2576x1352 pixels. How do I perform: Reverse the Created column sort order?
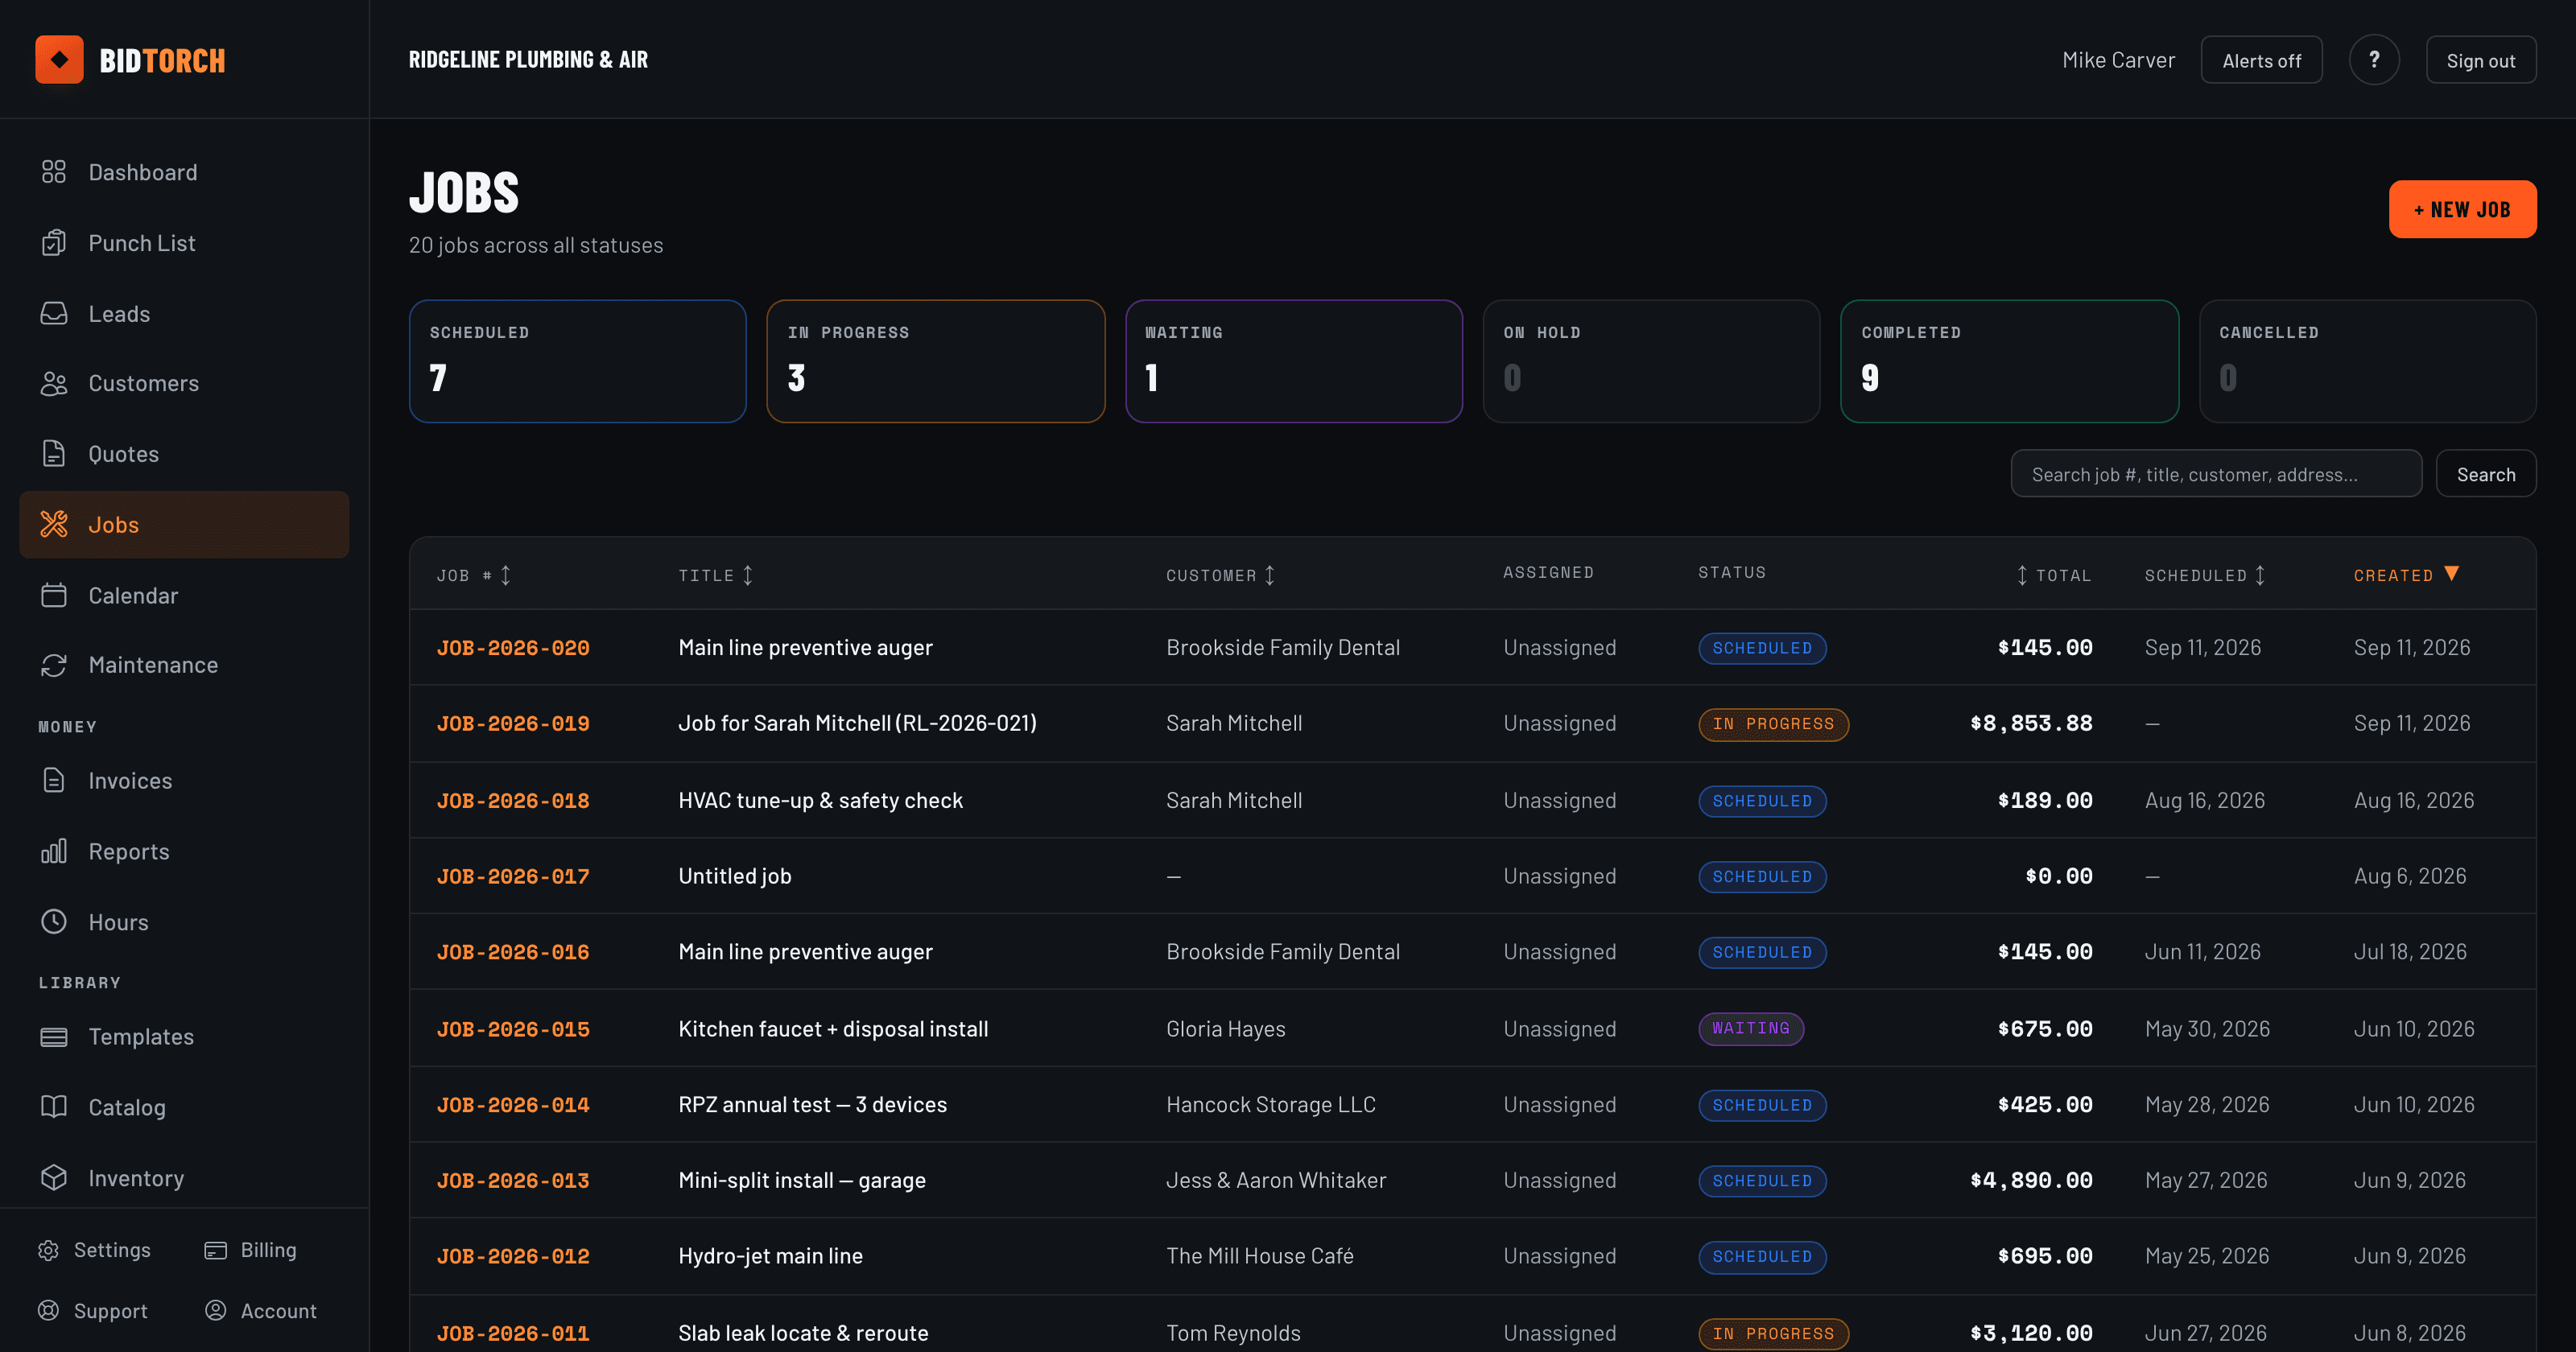tap(2406, 575)
